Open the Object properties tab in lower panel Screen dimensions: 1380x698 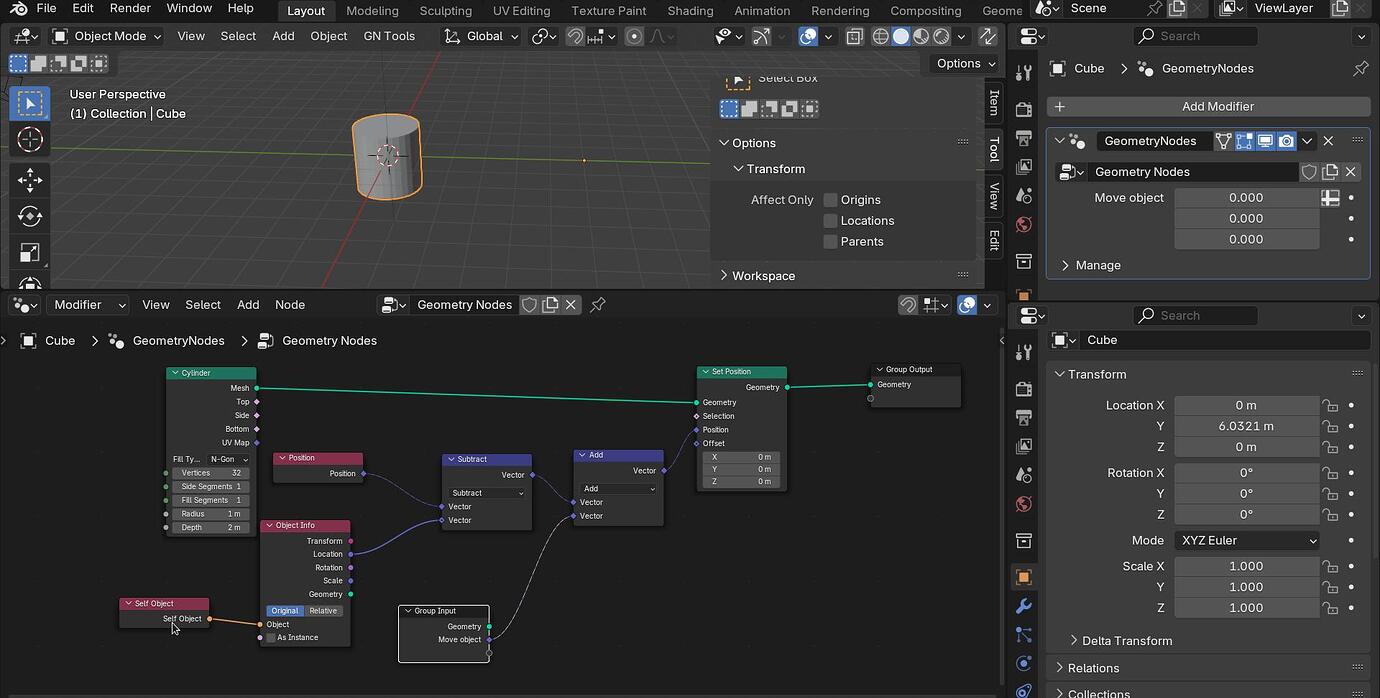(x=1023, y=577)
